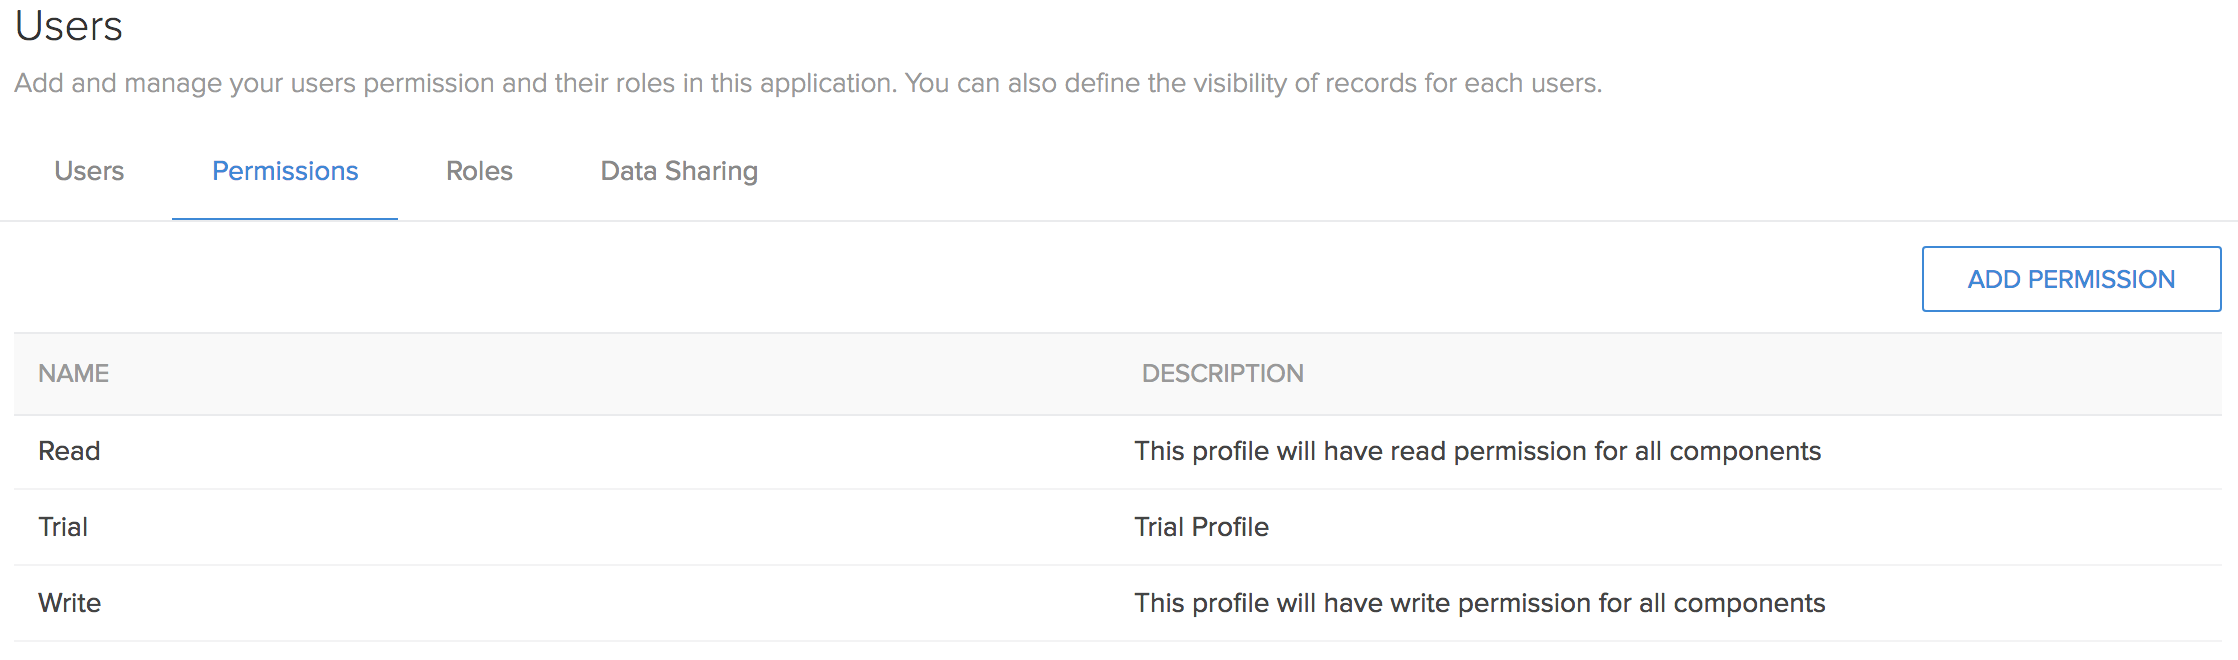The image size is (2238, 660).
Task: Click the Trial Profile description text
Action: (x=1200, y=527)
